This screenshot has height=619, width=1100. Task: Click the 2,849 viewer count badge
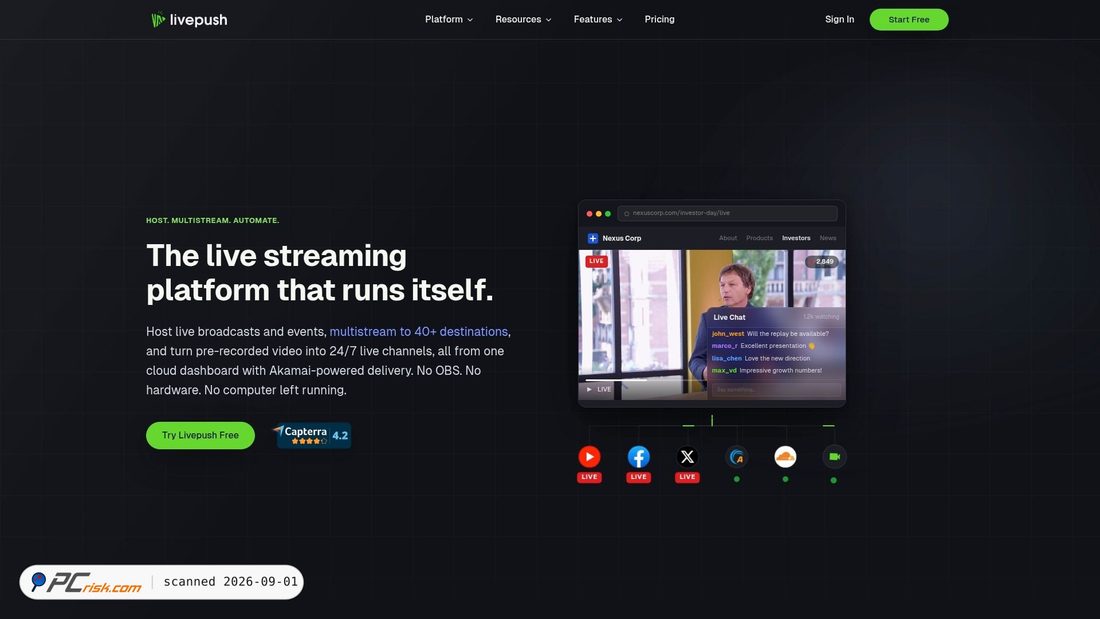821,262
